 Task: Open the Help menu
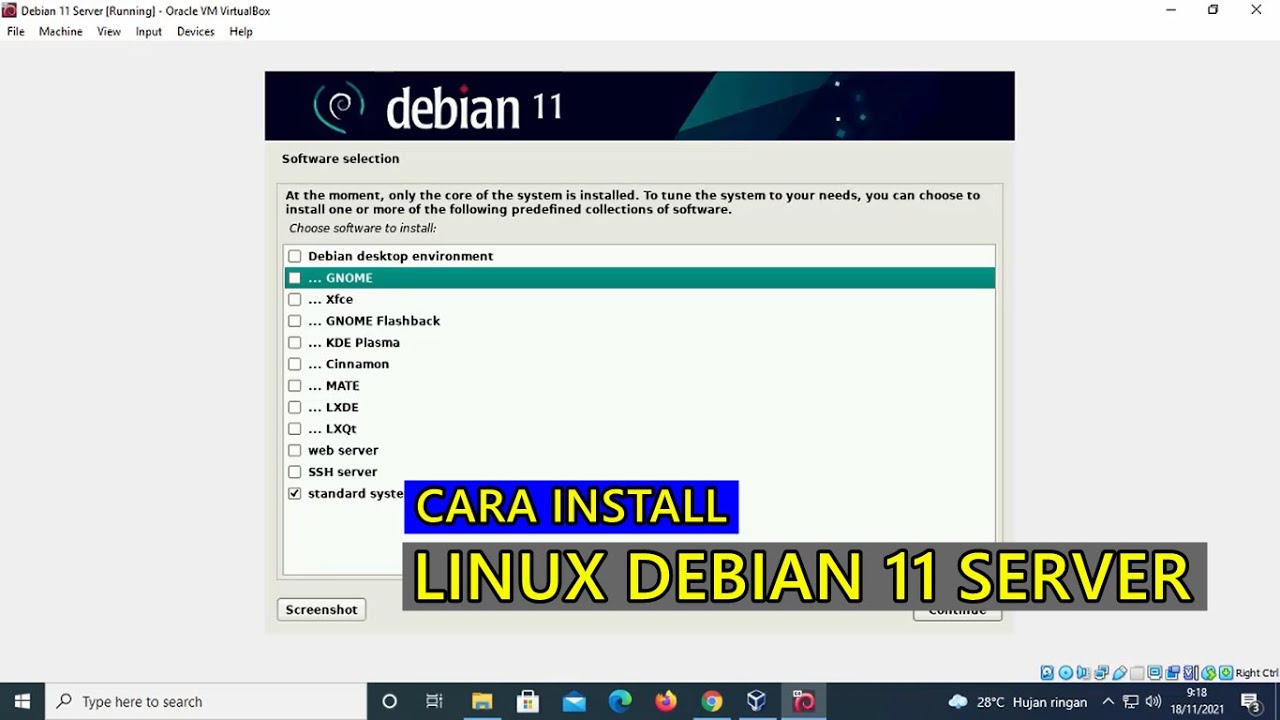click(x=241, y=32)
